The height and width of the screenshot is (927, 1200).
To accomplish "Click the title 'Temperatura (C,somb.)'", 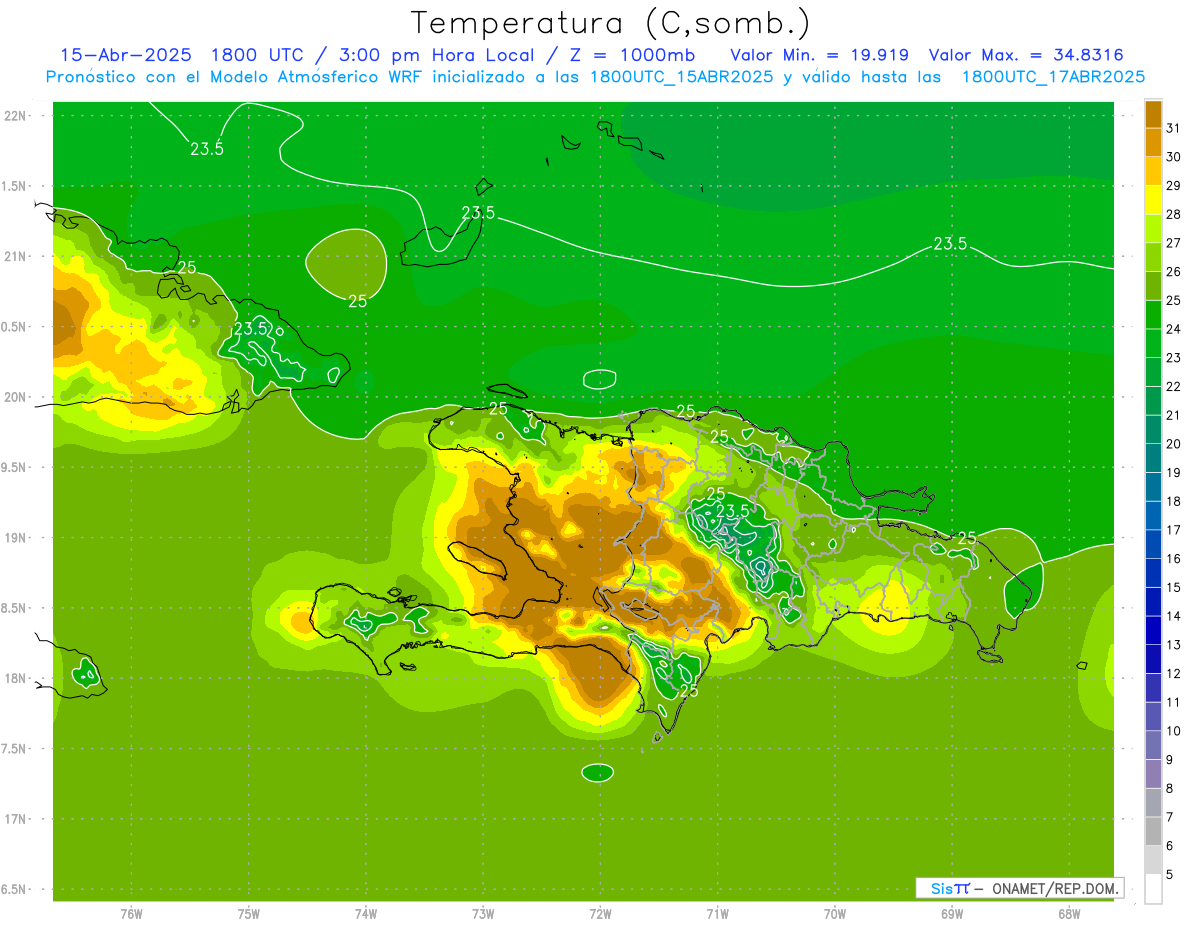I will point(611,23).
